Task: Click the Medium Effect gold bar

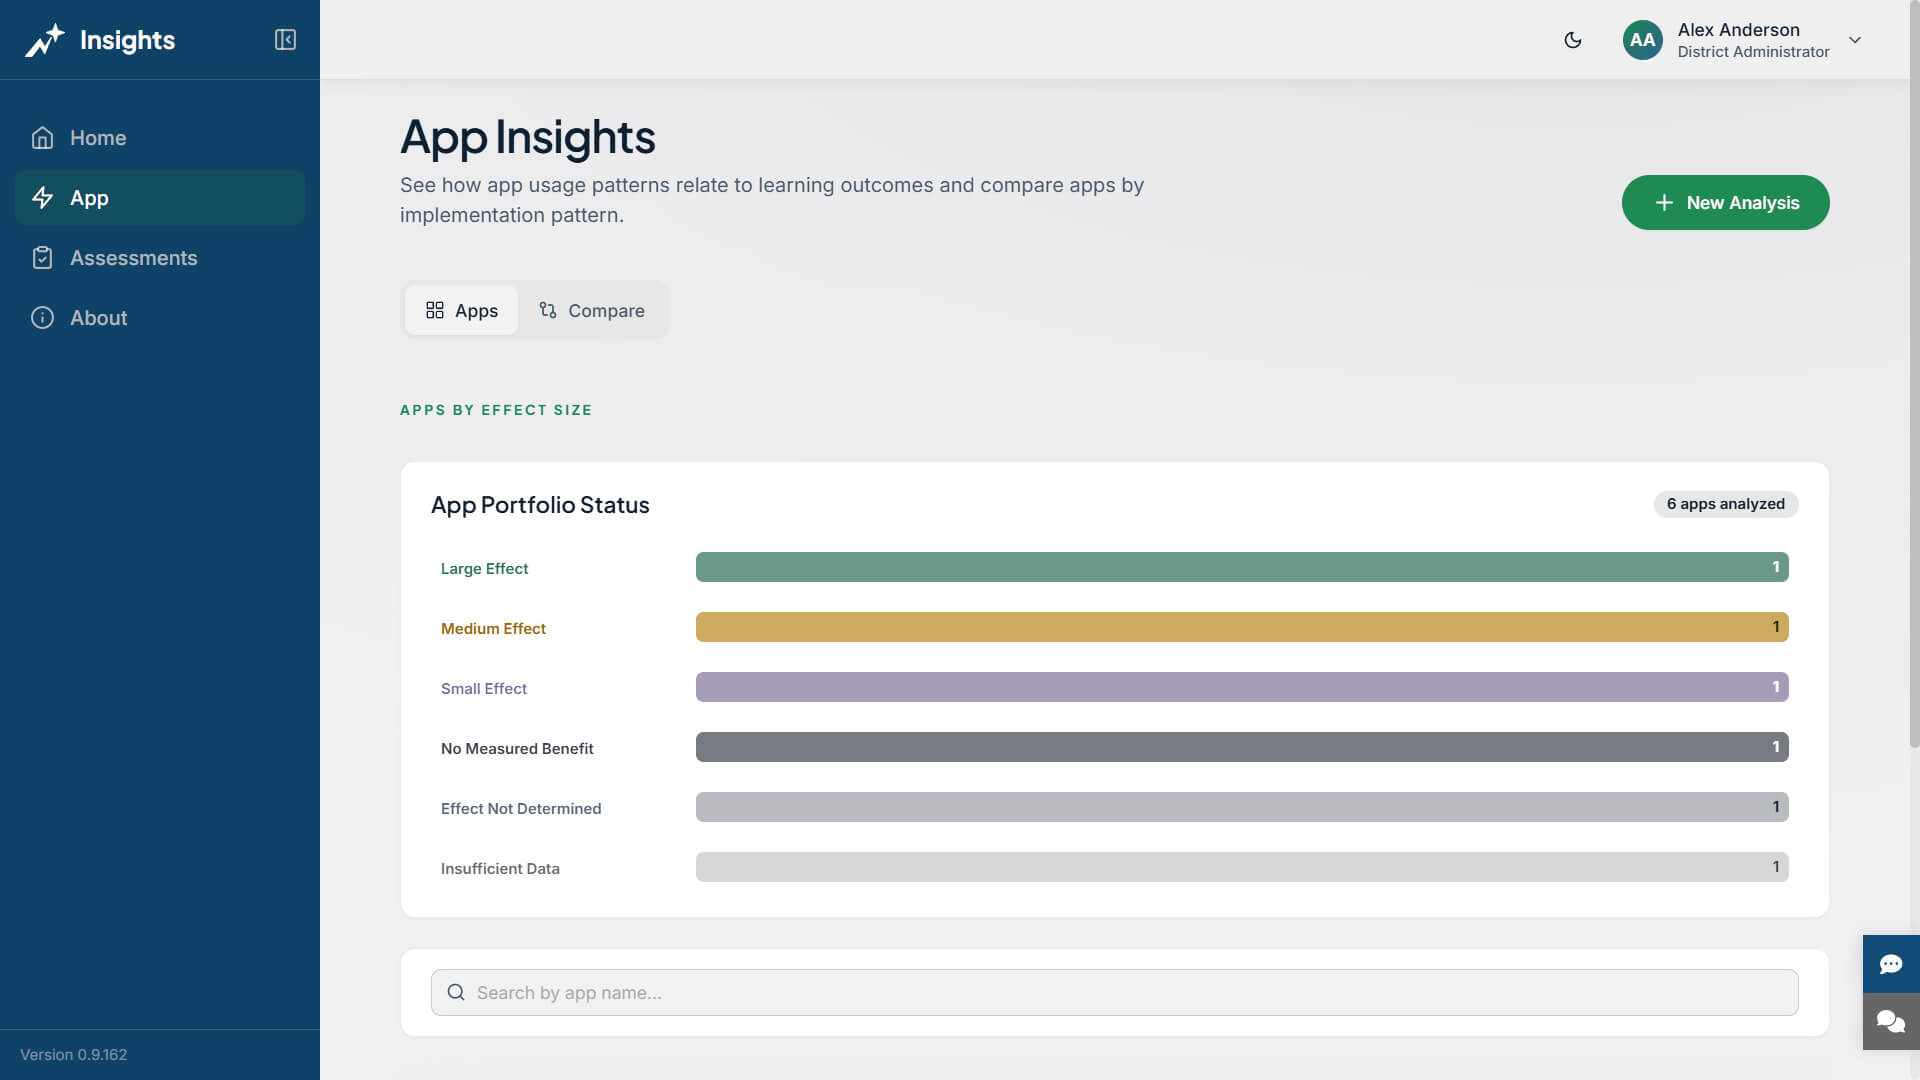Action: tap(1242, 627)
